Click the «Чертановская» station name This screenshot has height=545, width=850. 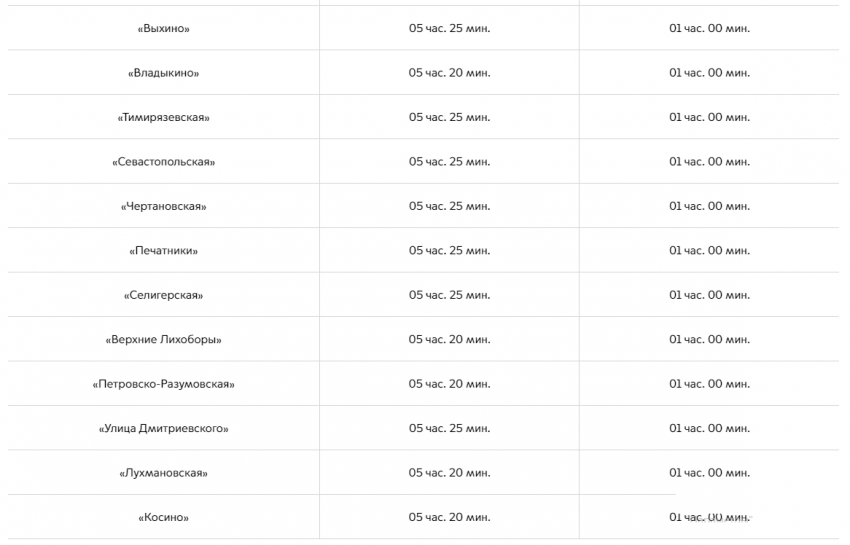pos(163,207)
